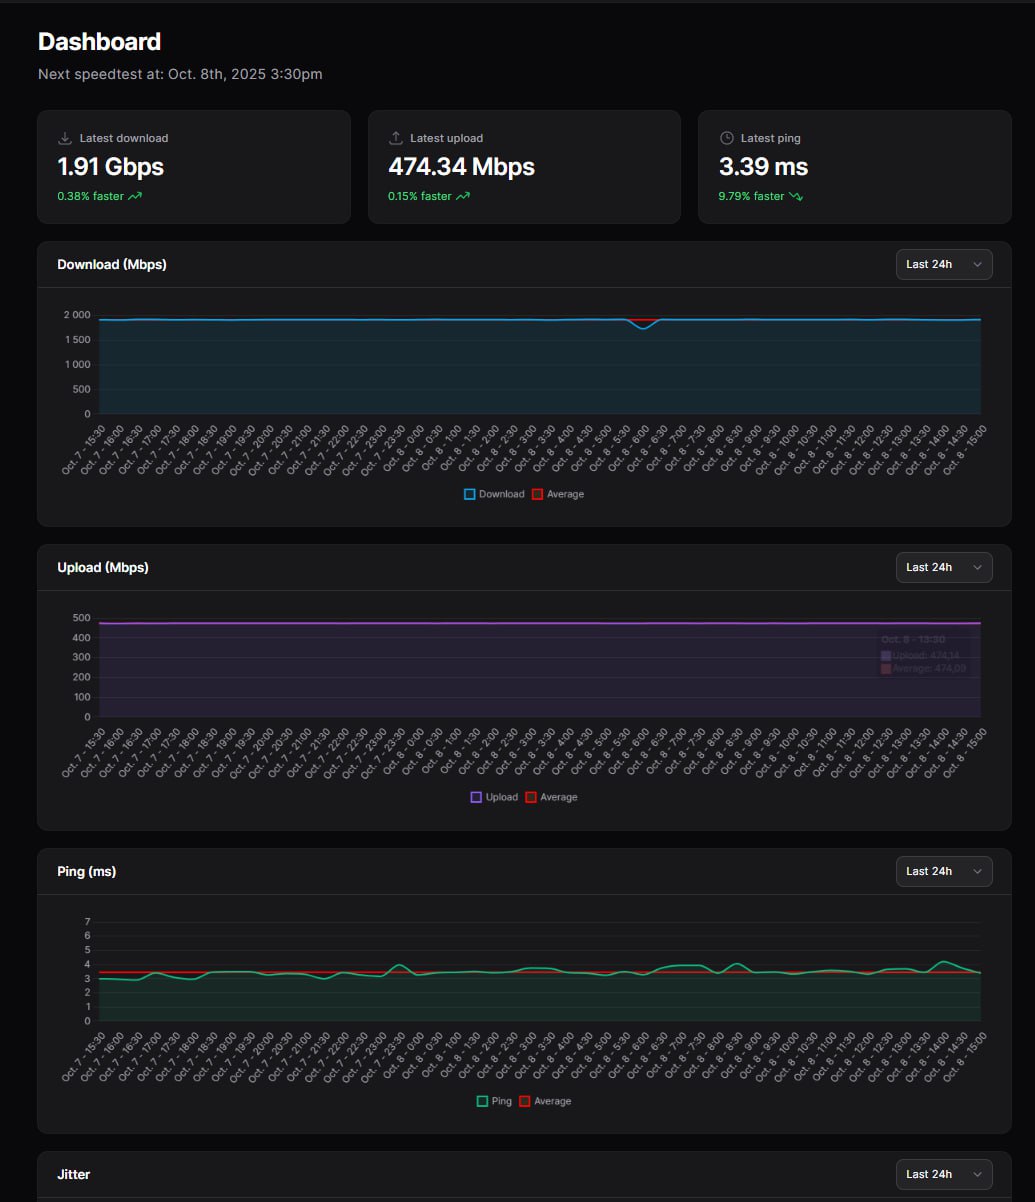Click the trend-down icon next to 9.79% faster

pyautogui.click(x=796, y=197)
